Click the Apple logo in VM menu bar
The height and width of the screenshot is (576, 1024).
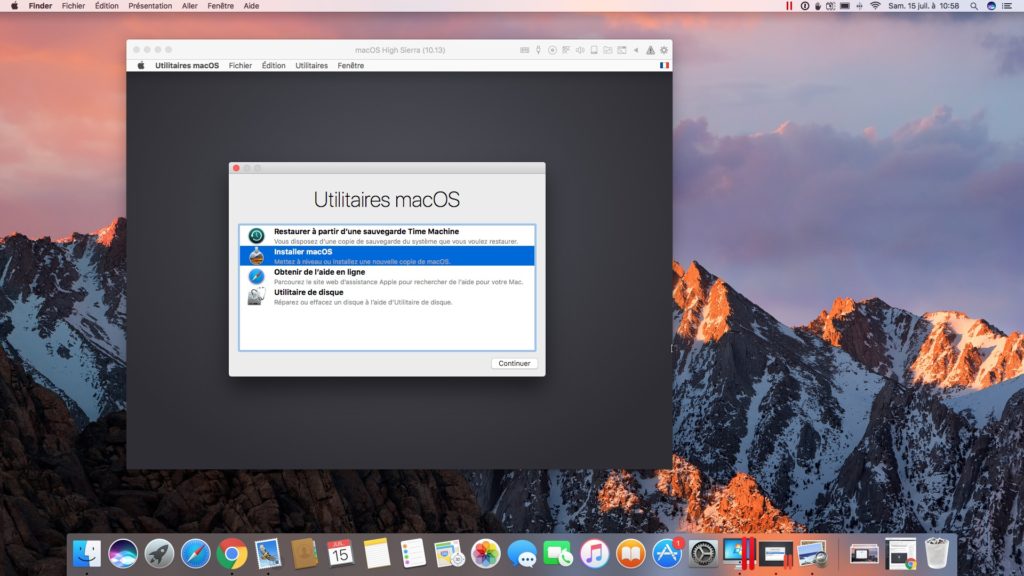point(140,65)
